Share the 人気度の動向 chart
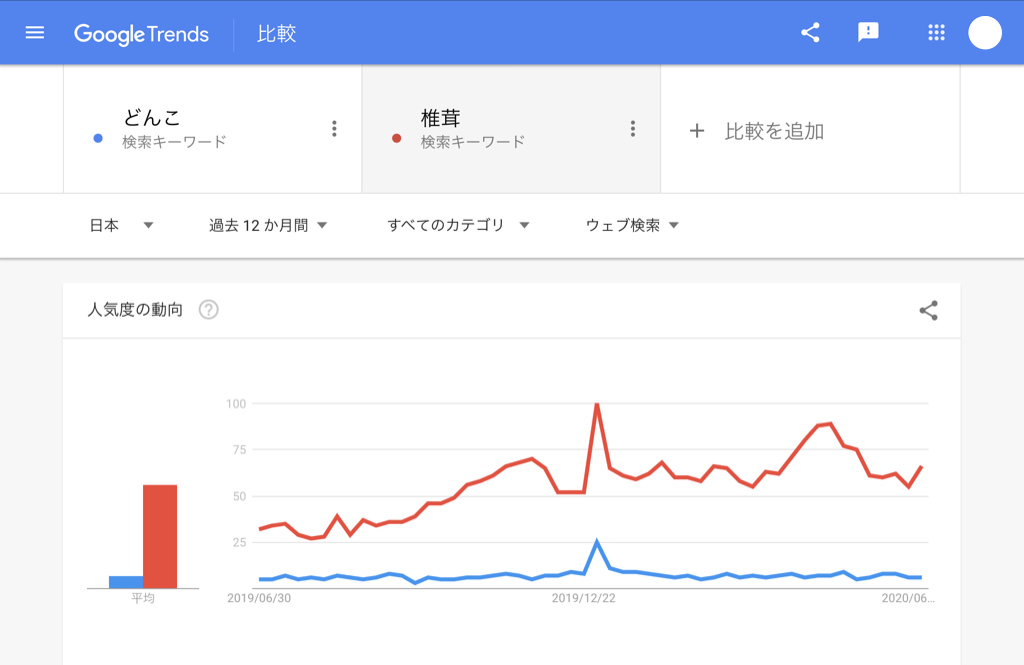This screenshot has height=665, width=1024. (x=928, y=310)
